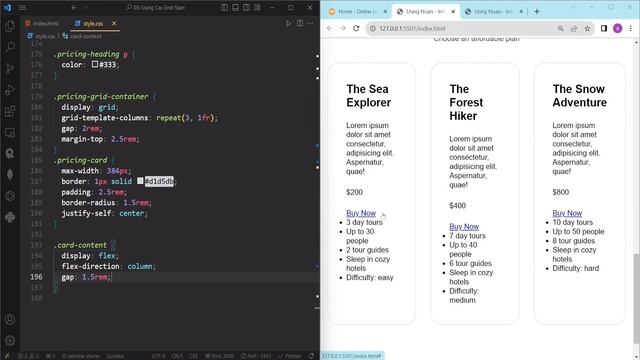Viewport: 640px width, 360px height.
Task: Open the browser profile avatar
Action: tap(618, 28)
